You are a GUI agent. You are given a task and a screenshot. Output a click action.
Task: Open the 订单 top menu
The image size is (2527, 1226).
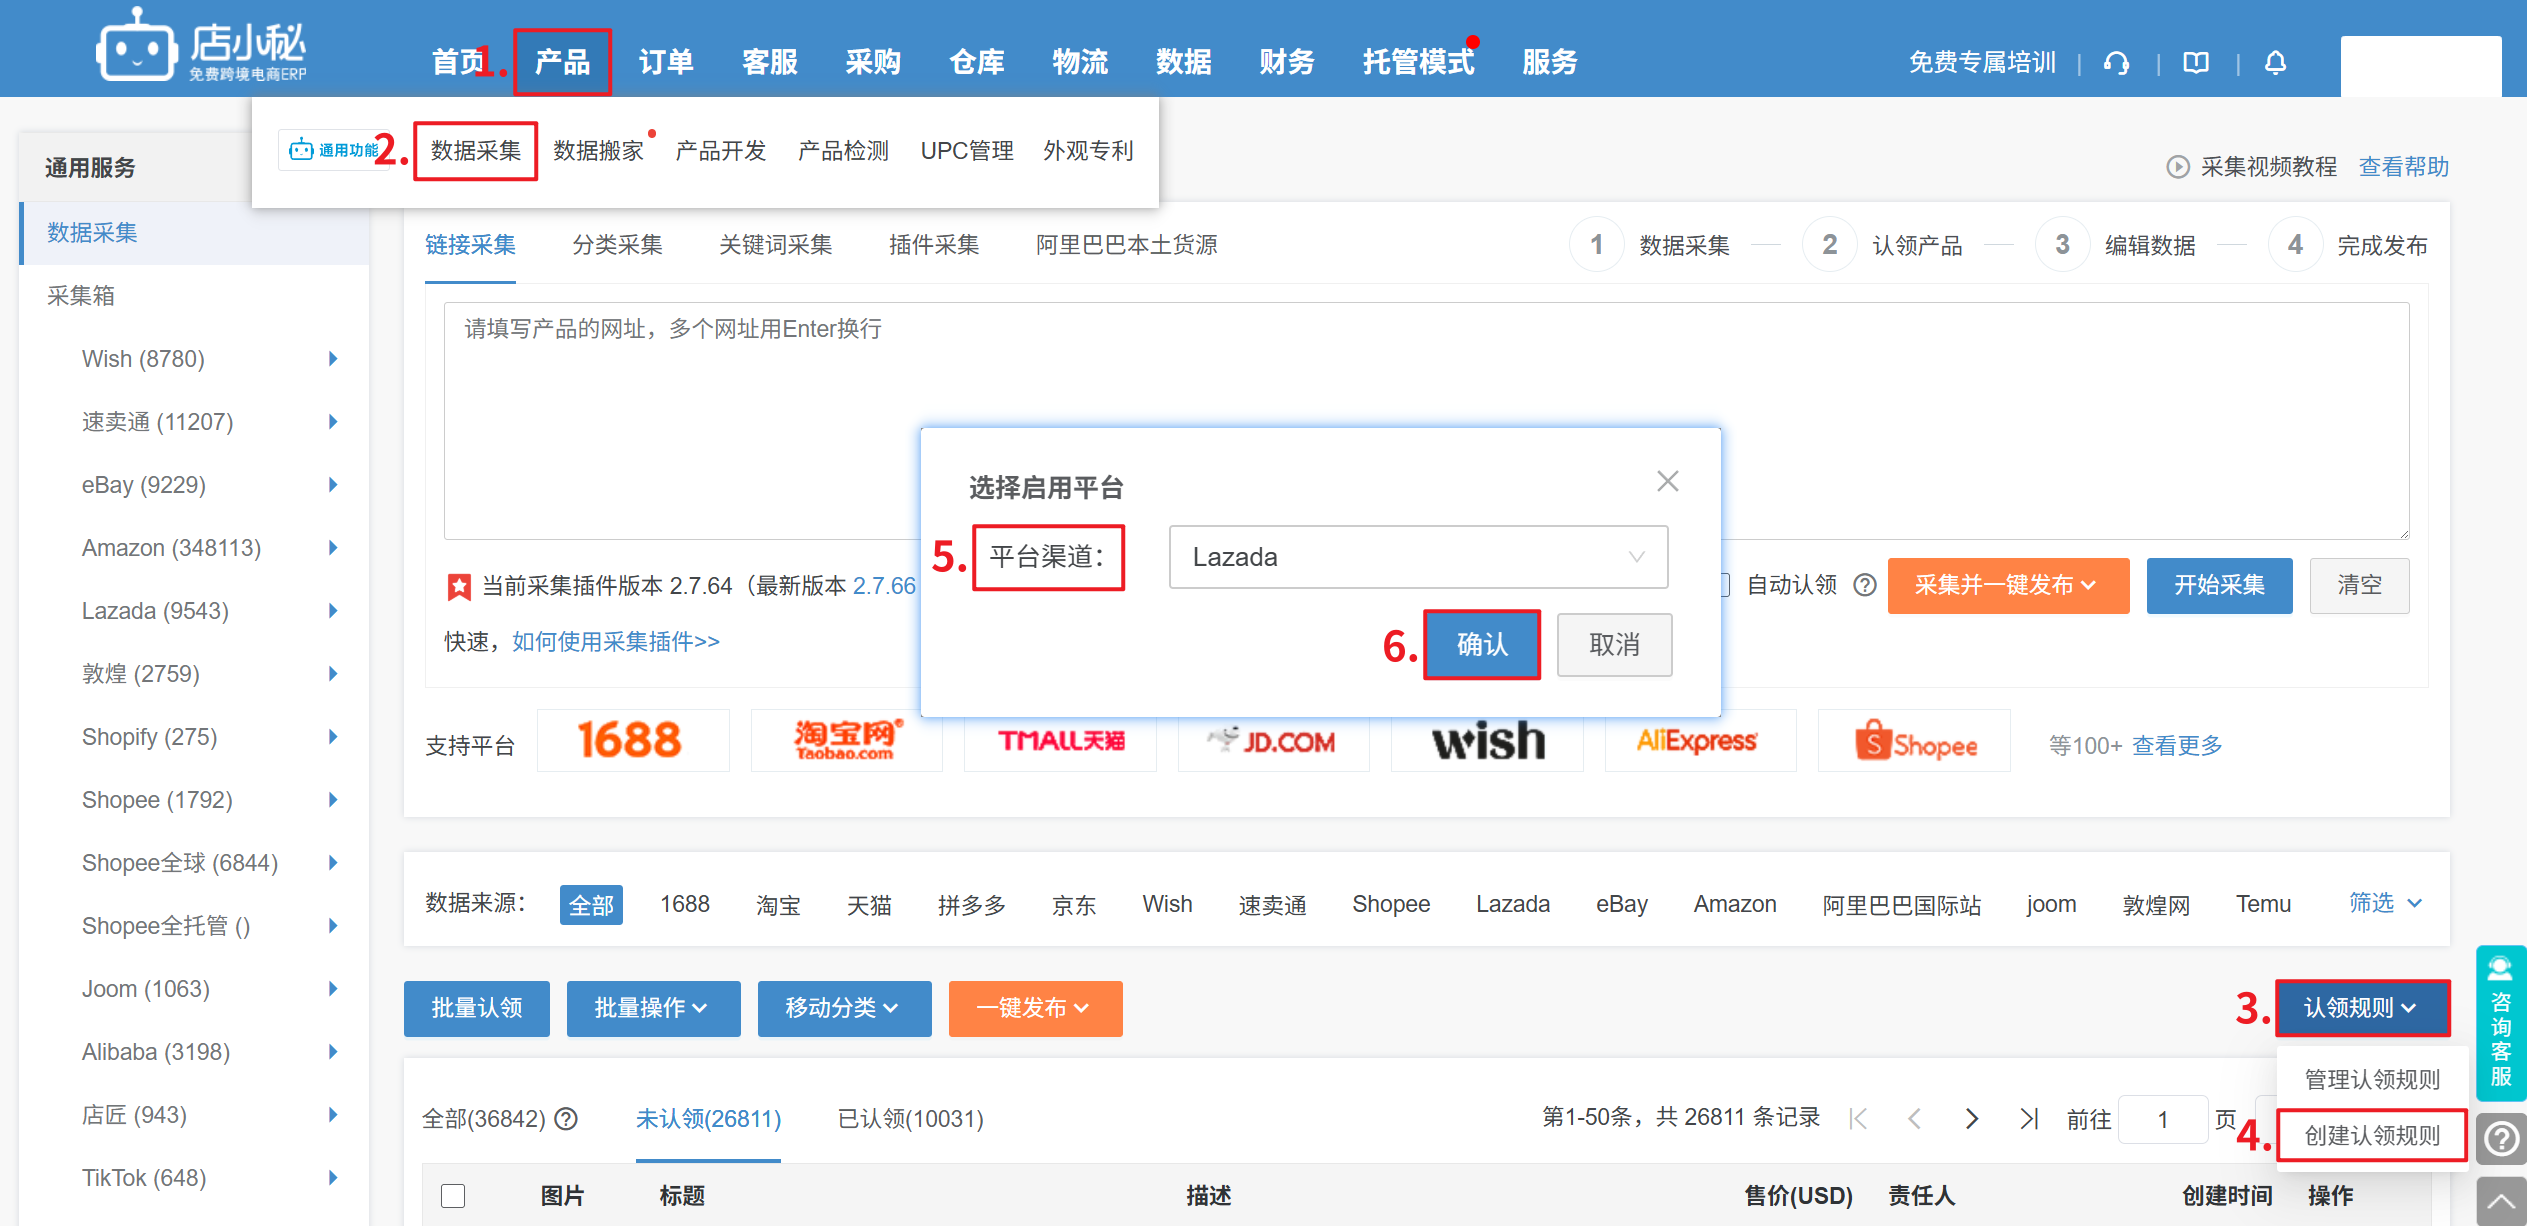pos(665,62)
